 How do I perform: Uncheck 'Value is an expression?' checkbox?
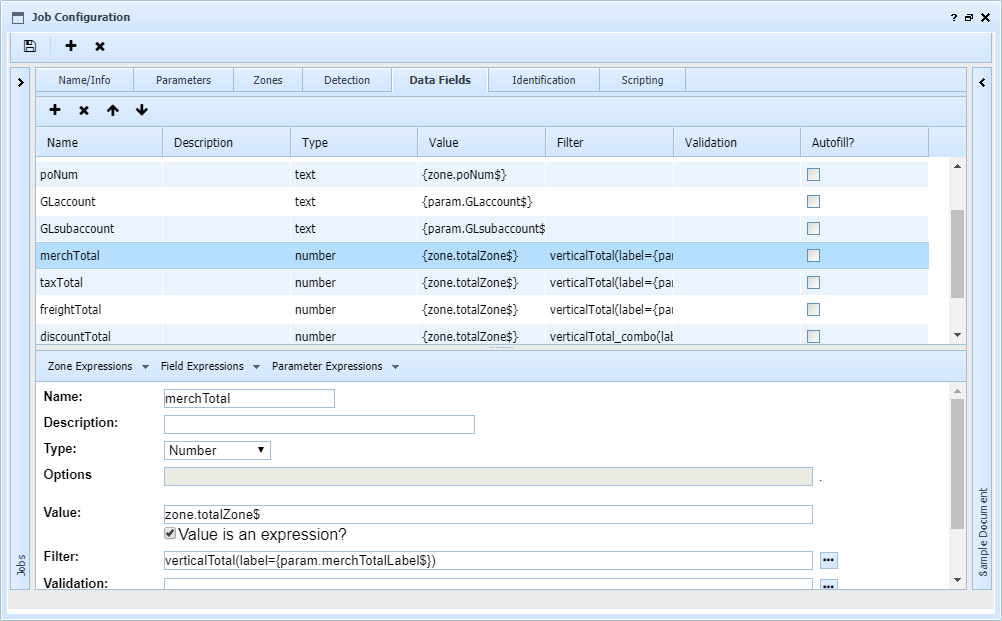pos(171,534)
